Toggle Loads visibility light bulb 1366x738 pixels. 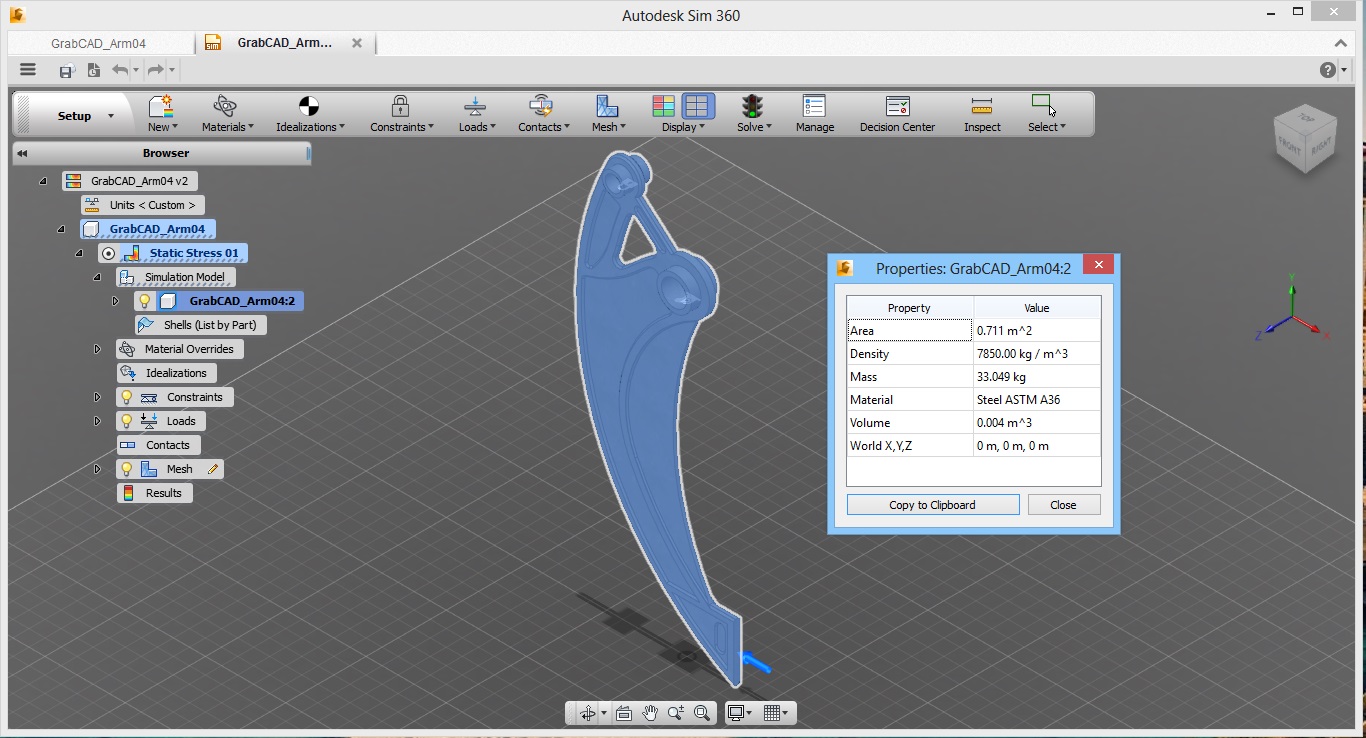(127, 421)
